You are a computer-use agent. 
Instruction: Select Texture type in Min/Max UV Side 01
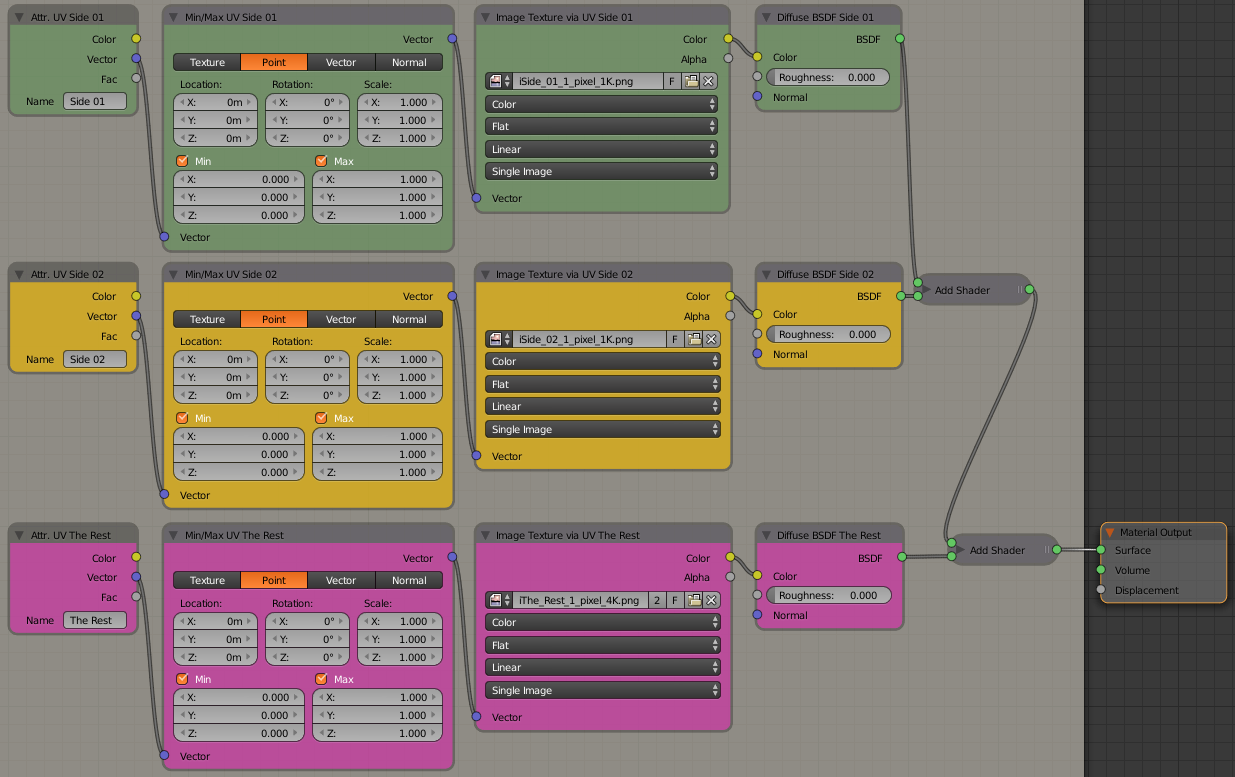[207, 62]
